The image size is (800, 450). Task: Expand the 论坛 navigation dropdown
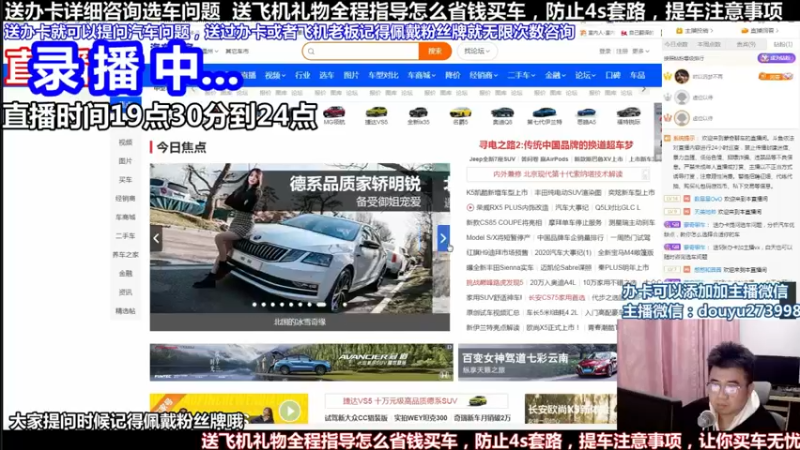coord(585,76)
